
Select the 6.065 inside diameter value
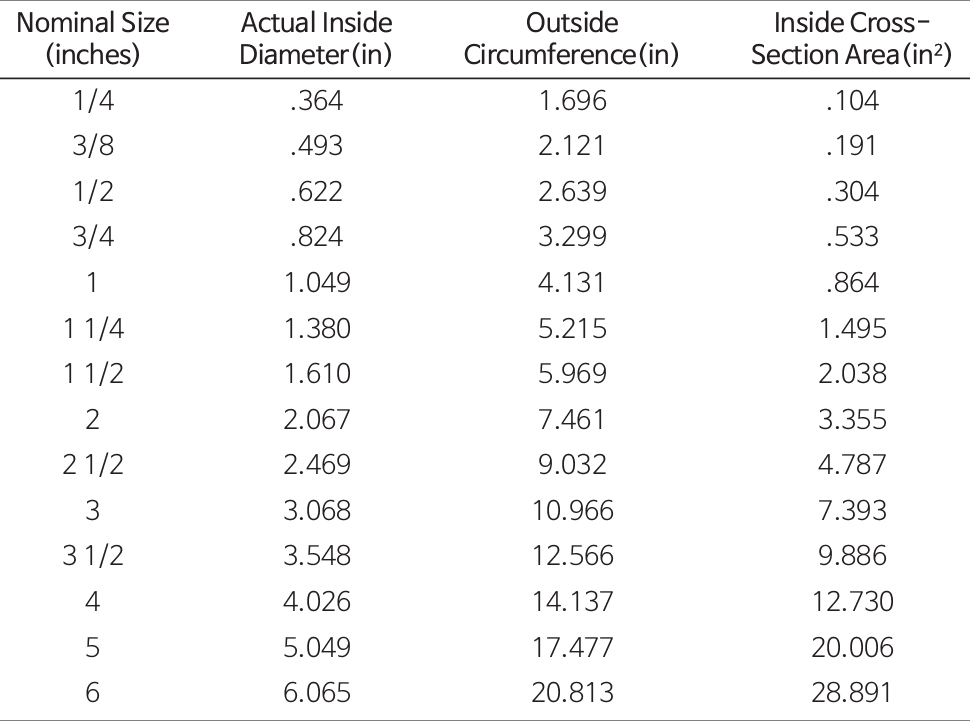(317, 692)
